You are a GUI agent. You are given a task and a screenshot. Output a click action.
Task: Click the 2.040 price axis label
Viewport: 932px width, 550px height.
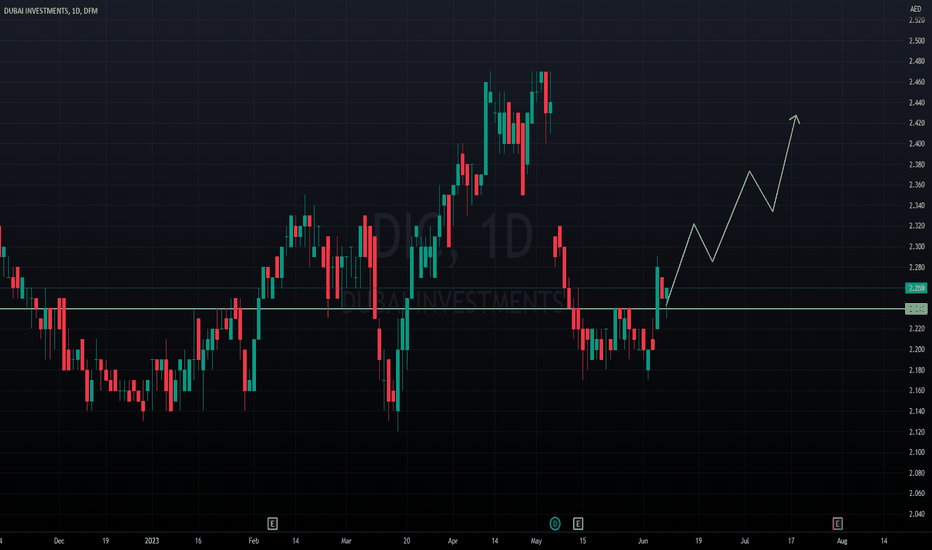tap(917, 514)
